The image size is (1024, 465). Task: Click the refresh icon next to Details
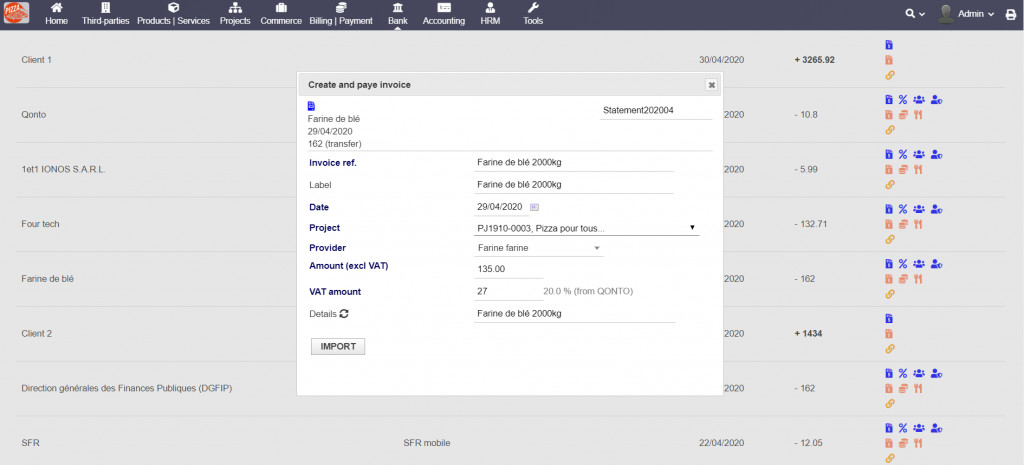tap(344, 314)
